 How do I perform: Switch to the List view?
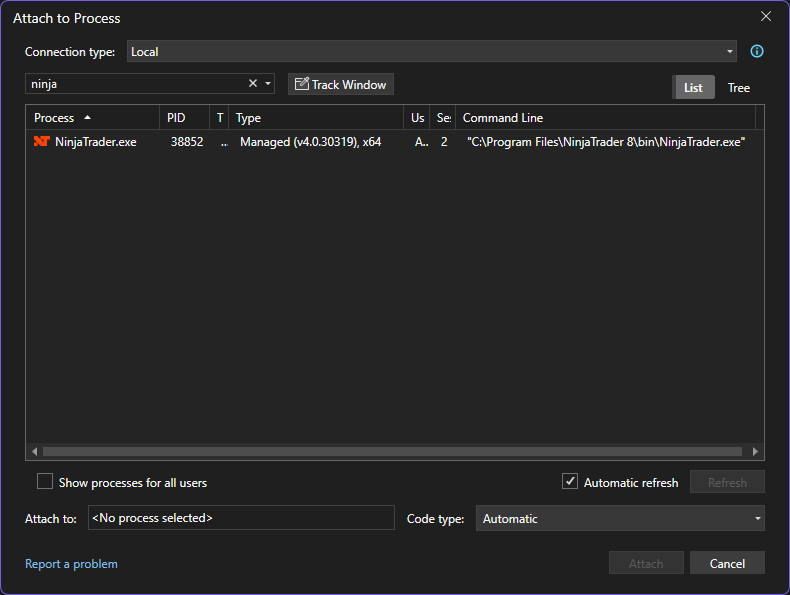click(x=693, y=88)
